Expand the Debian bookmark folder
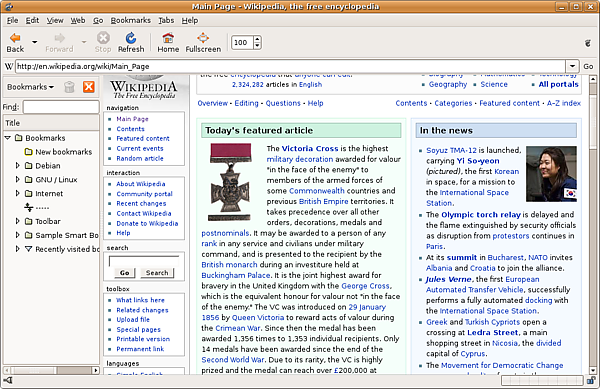This screenshot has height=389, width=600. pos(17,165)
